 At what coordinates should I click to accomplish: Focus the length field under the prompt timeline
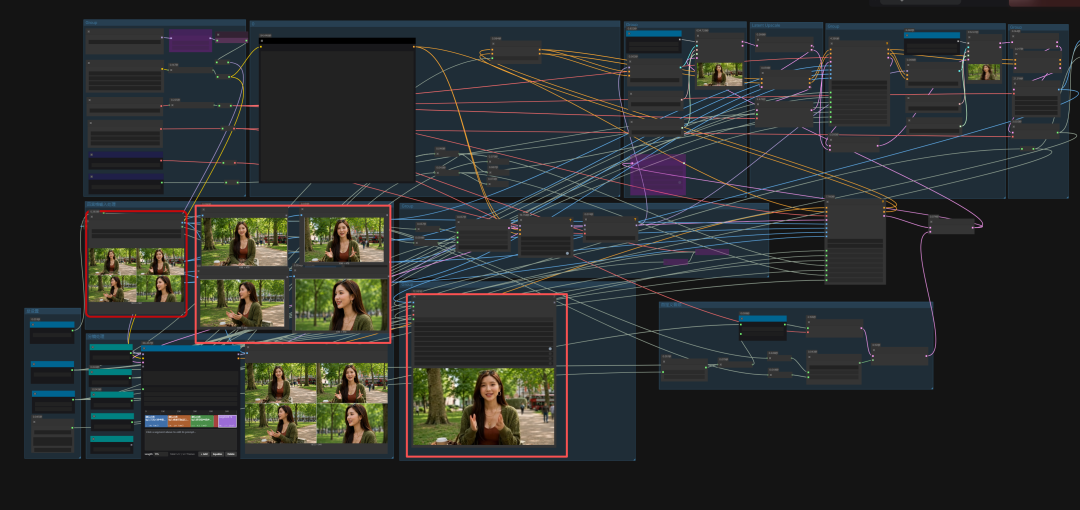[x=161, y=454]
